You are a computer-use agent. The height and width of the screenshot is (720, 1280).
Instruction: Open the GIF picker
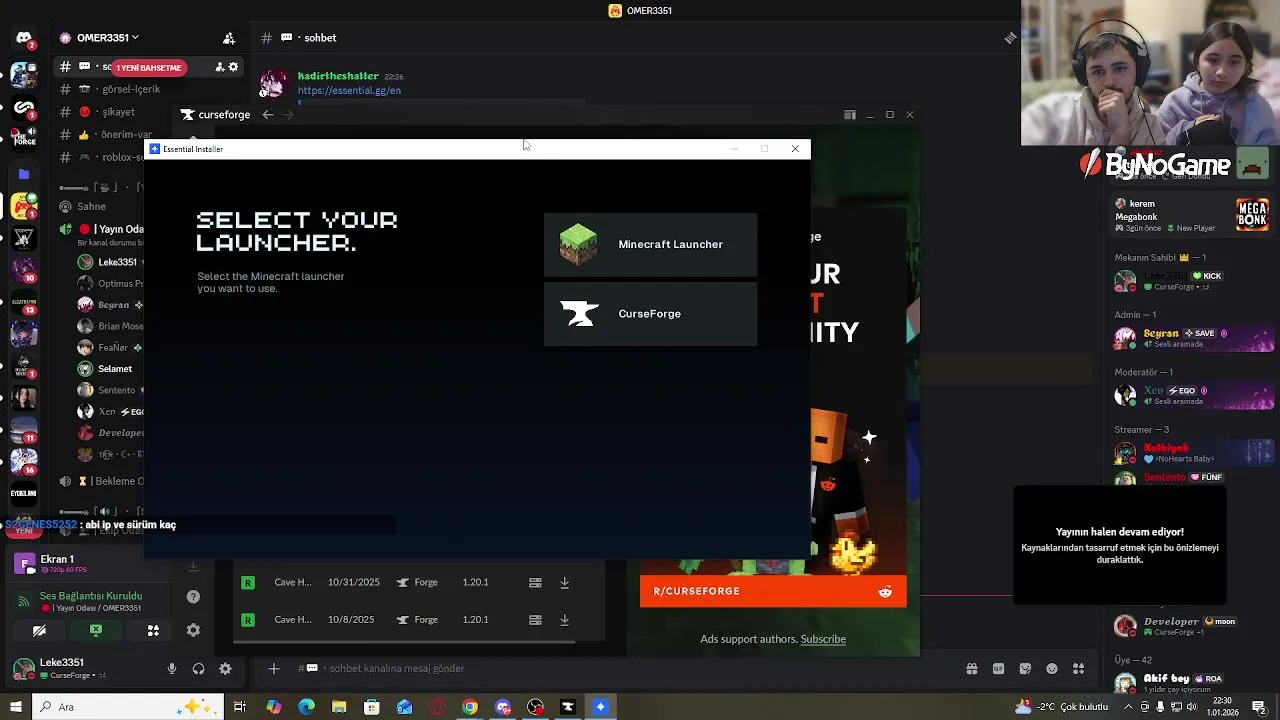coord(998,669)
